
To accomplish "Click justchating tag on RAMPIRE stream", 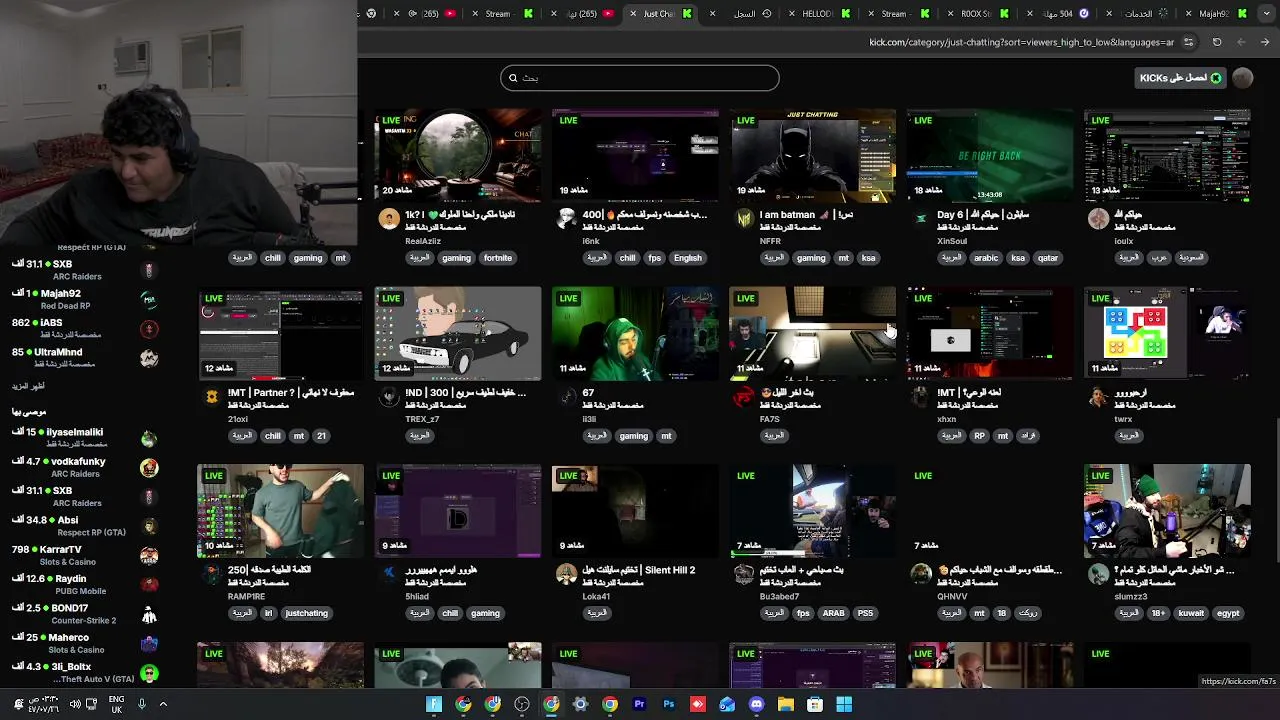I will coord(306,613).
